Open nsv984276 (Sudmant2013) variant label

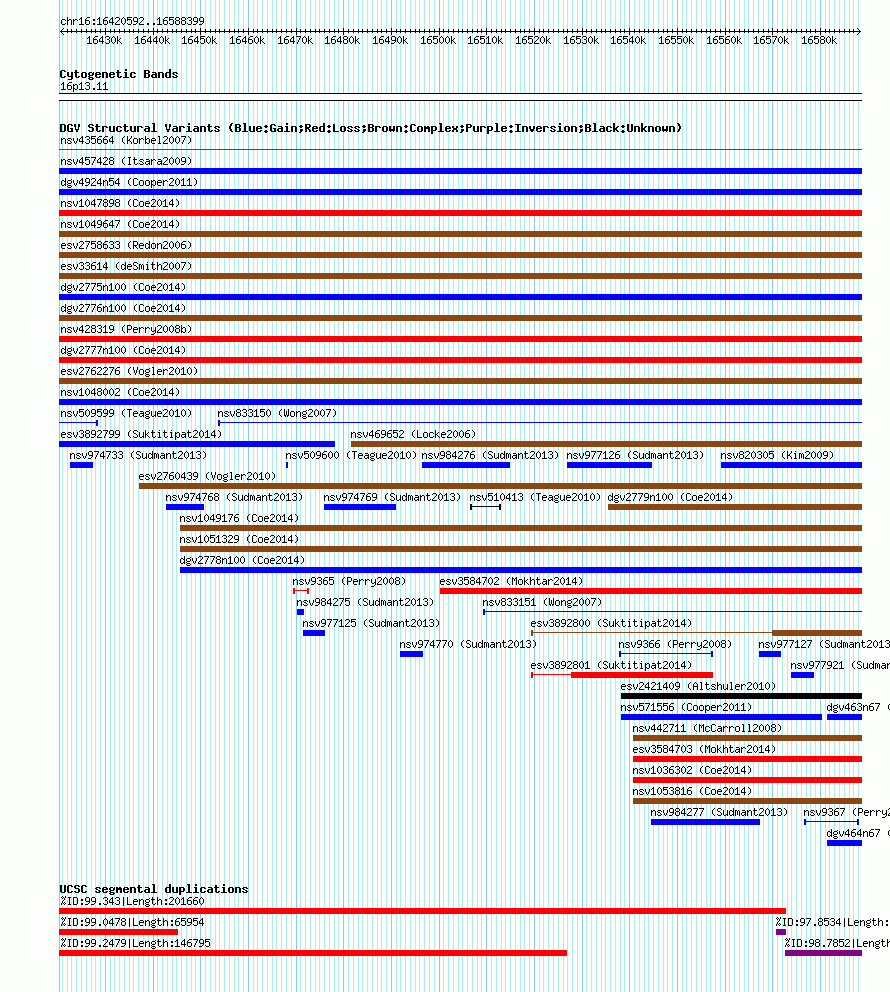[490, 456]
